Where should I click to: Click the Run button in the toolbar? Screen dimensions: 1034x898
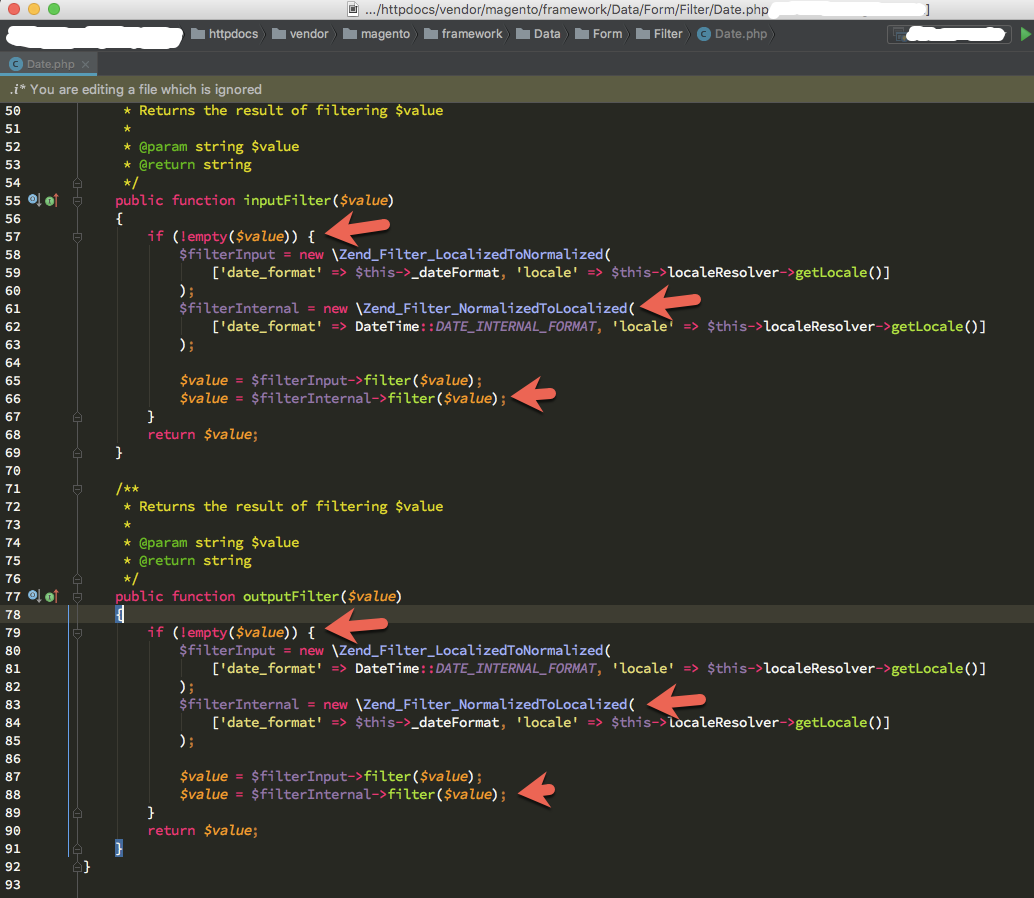pos(1025,33)
